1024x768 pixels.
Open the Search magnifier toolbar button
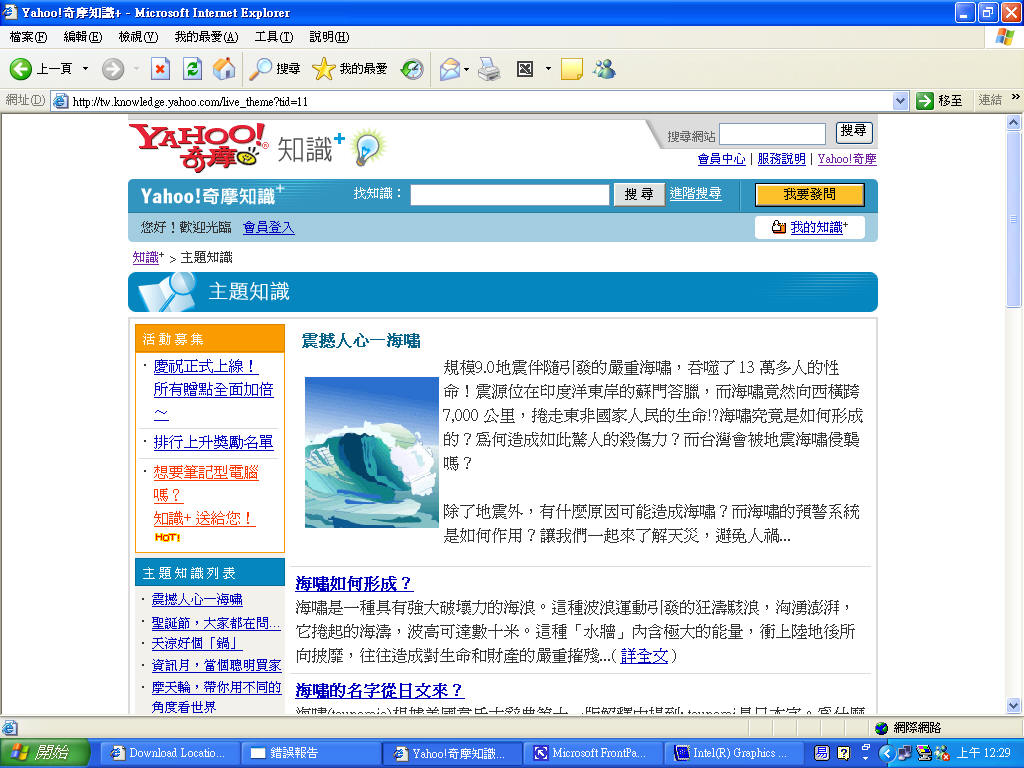point(274,69)
